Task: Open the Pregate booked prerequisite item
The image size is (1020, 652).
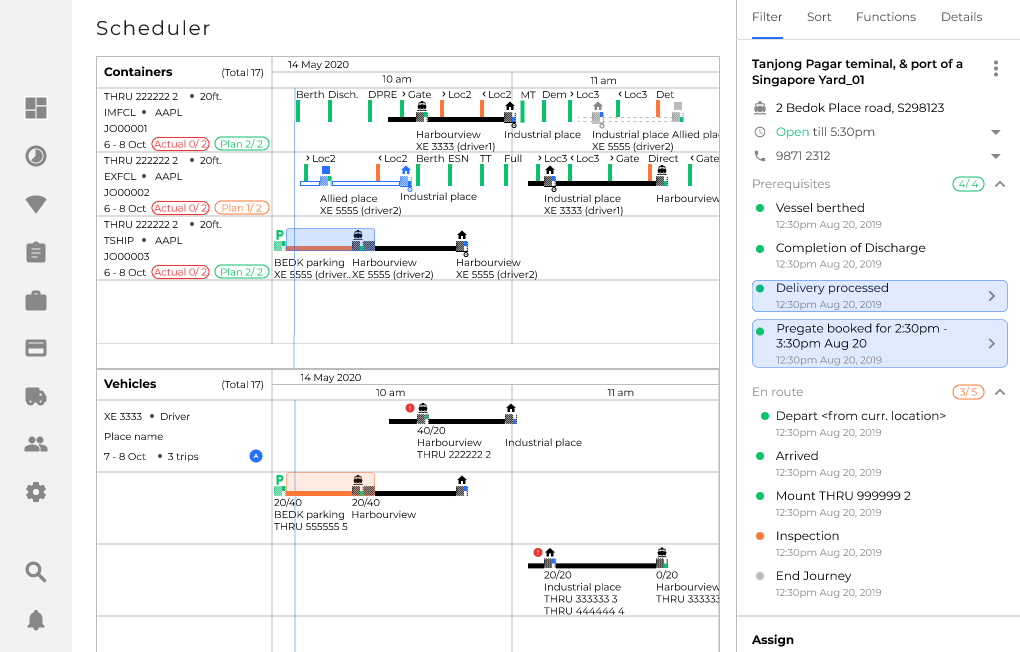Action: 879,344
